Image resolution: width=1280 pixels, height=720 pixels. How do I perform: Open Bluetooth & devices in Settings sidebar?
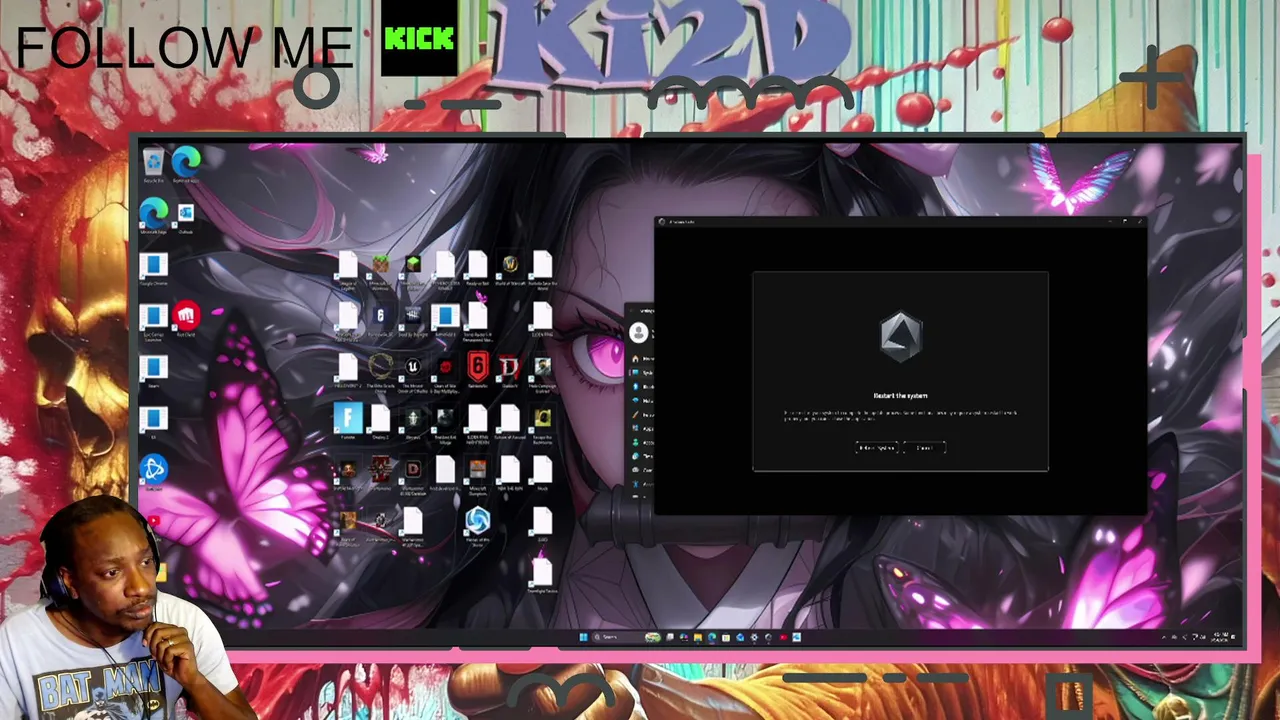(641, 386)
